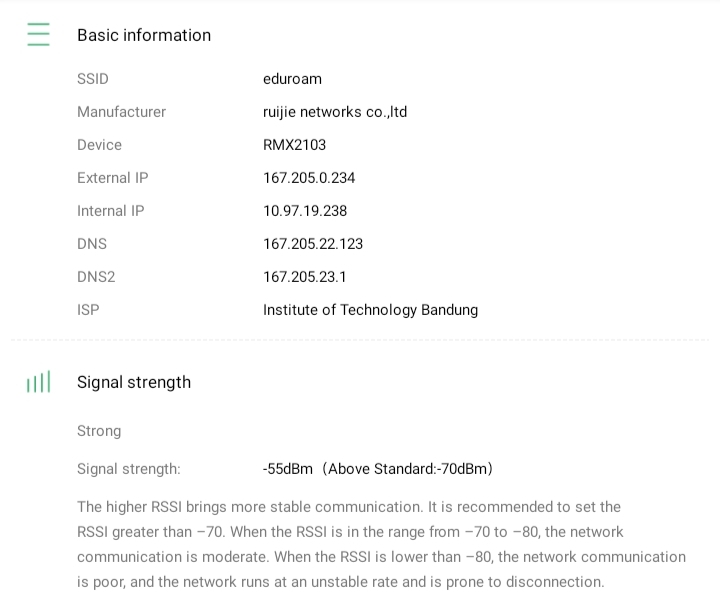Screen dimensions: 720x613
Task: Select primary DNS 167.205.22.123
Action: point(313,244)
